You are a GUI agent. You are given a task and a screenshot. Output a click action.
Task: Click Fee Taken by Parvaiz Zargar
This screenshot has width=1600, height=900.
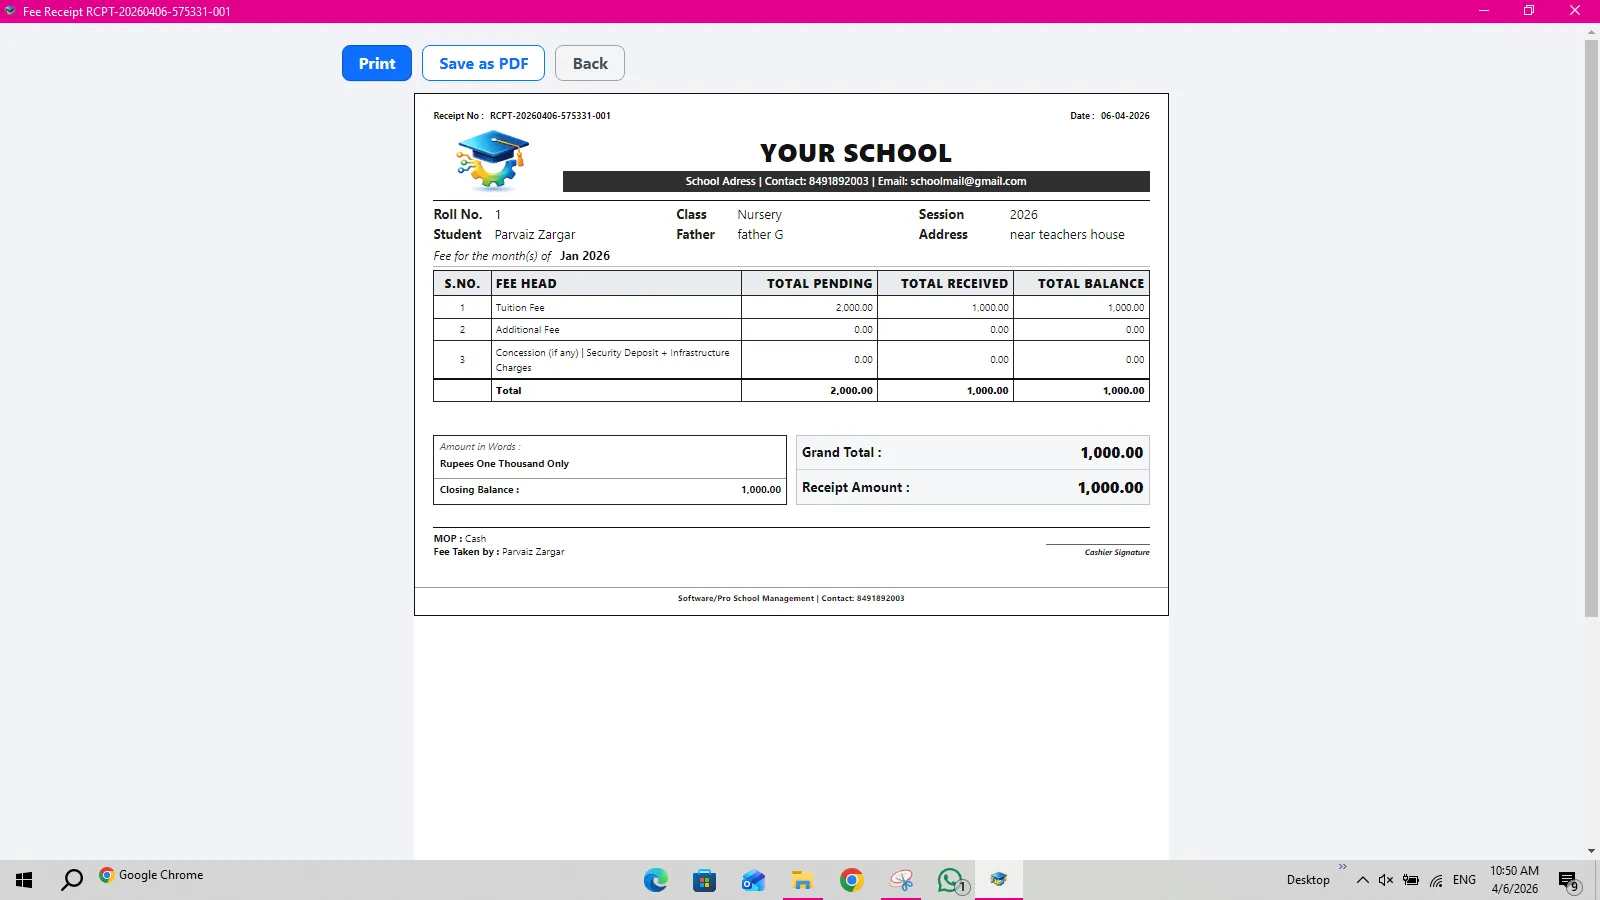click(x=499, y=552)
